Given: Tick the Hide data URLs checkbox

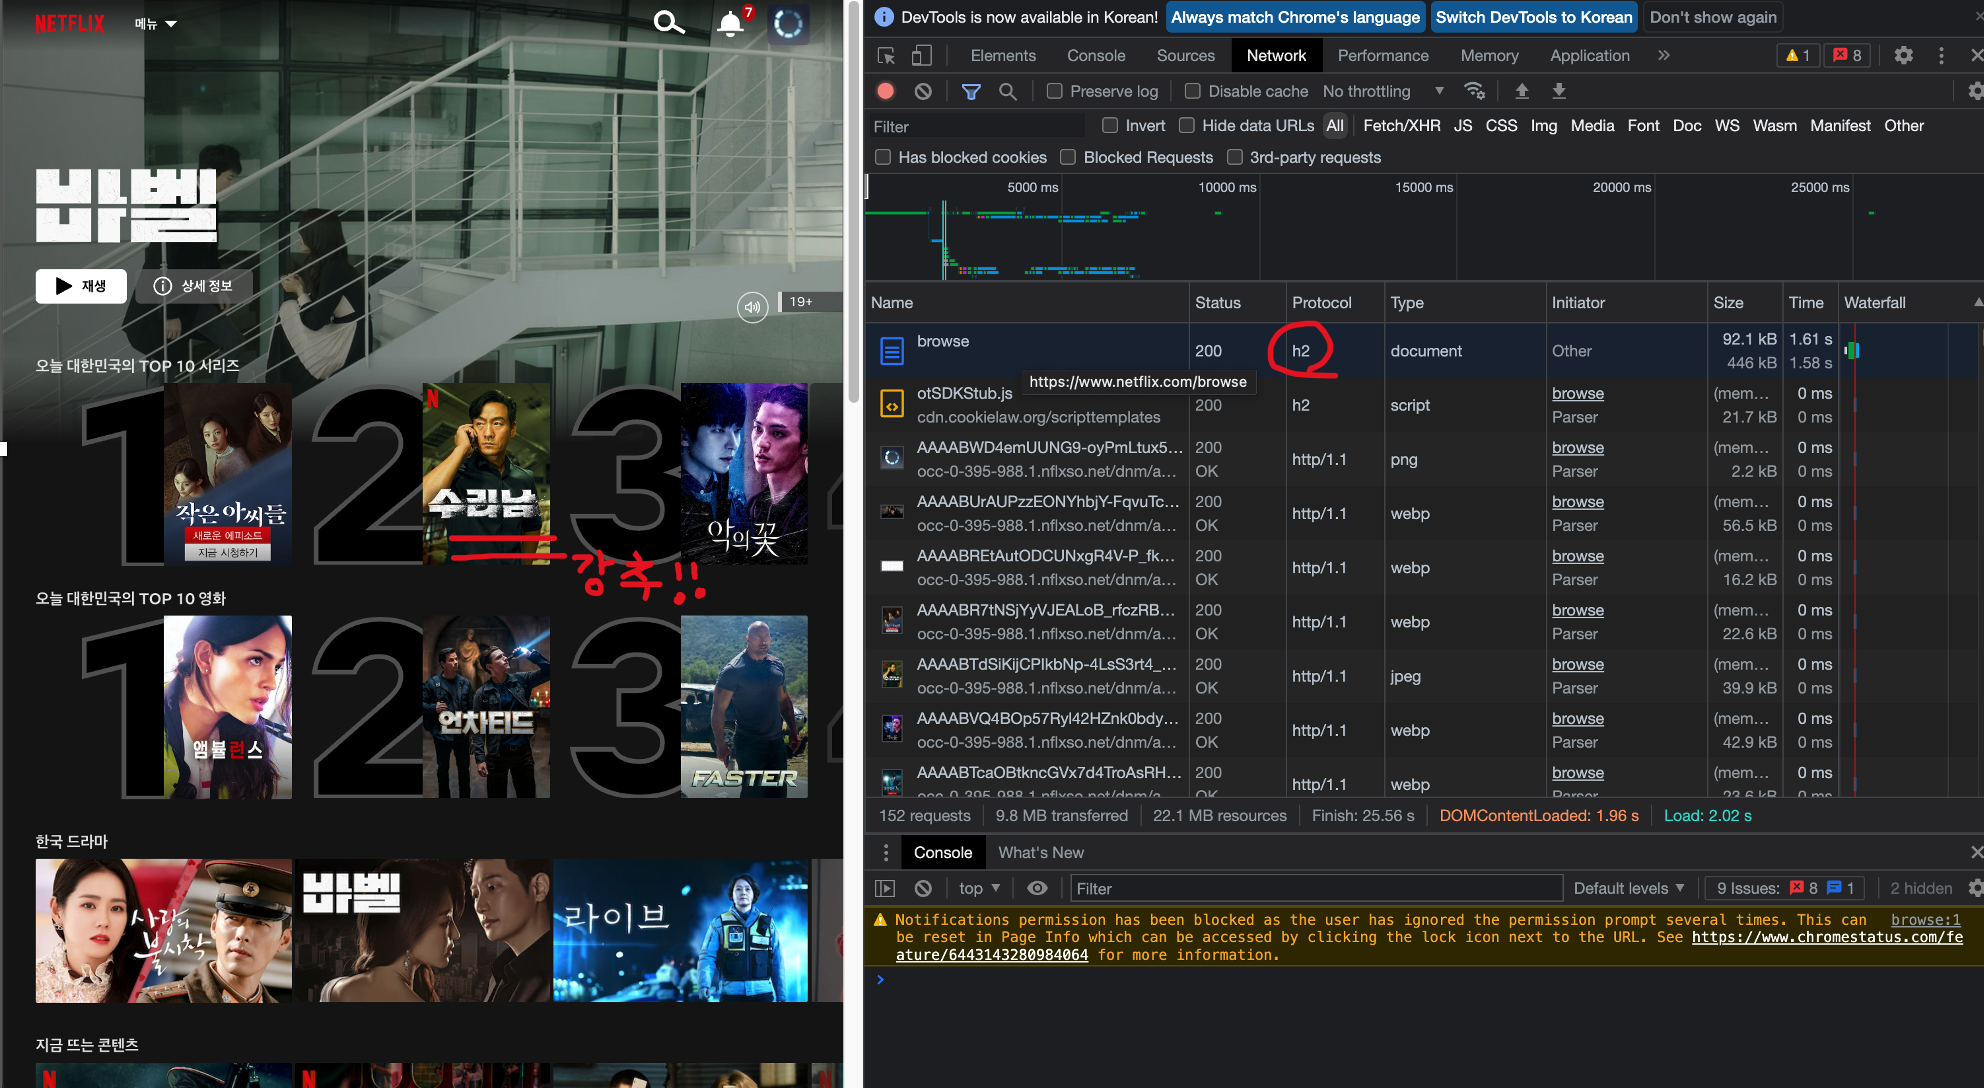Looking at the screenshot, I should 1187,125.
